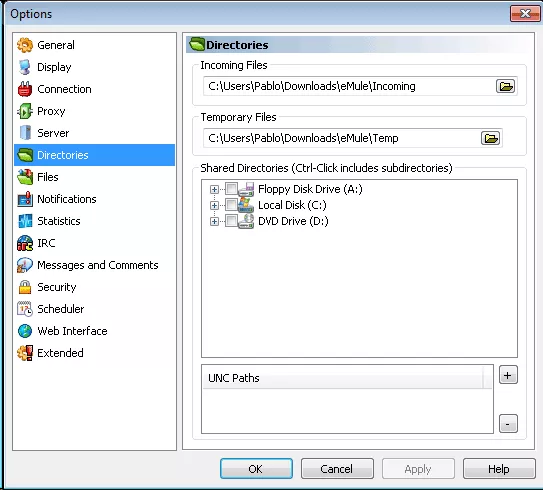Browse for the Temporary Files folder

point(490,138)
